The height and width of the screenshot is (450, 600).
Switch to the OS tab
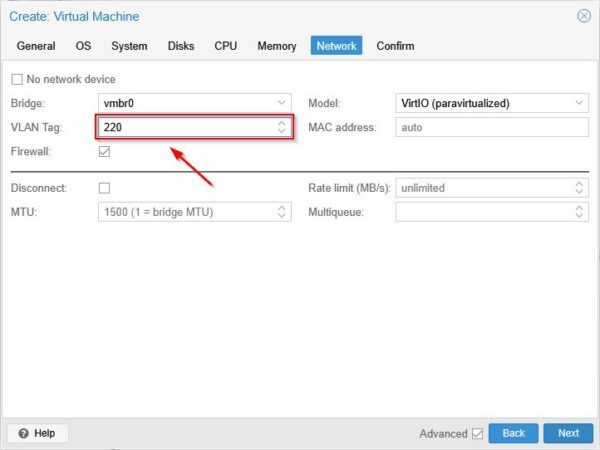pyautogui.click(x=83, y=46)
